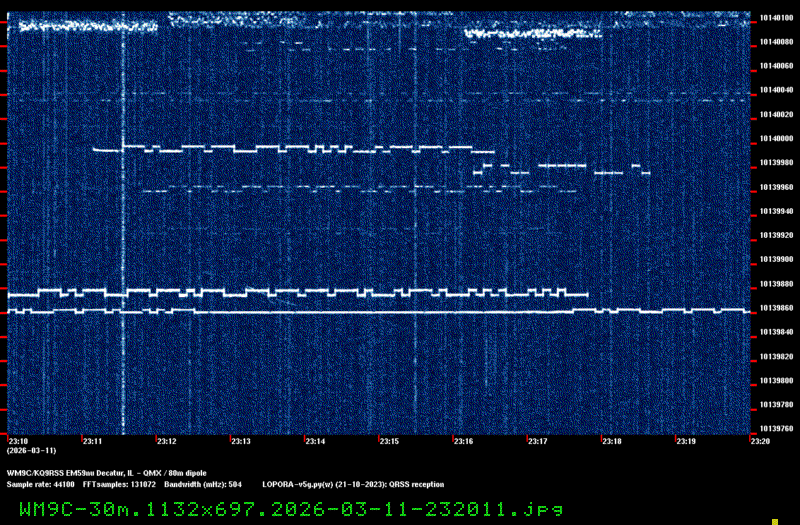Click the 10140100 frequency label

(x=776, y=18)
